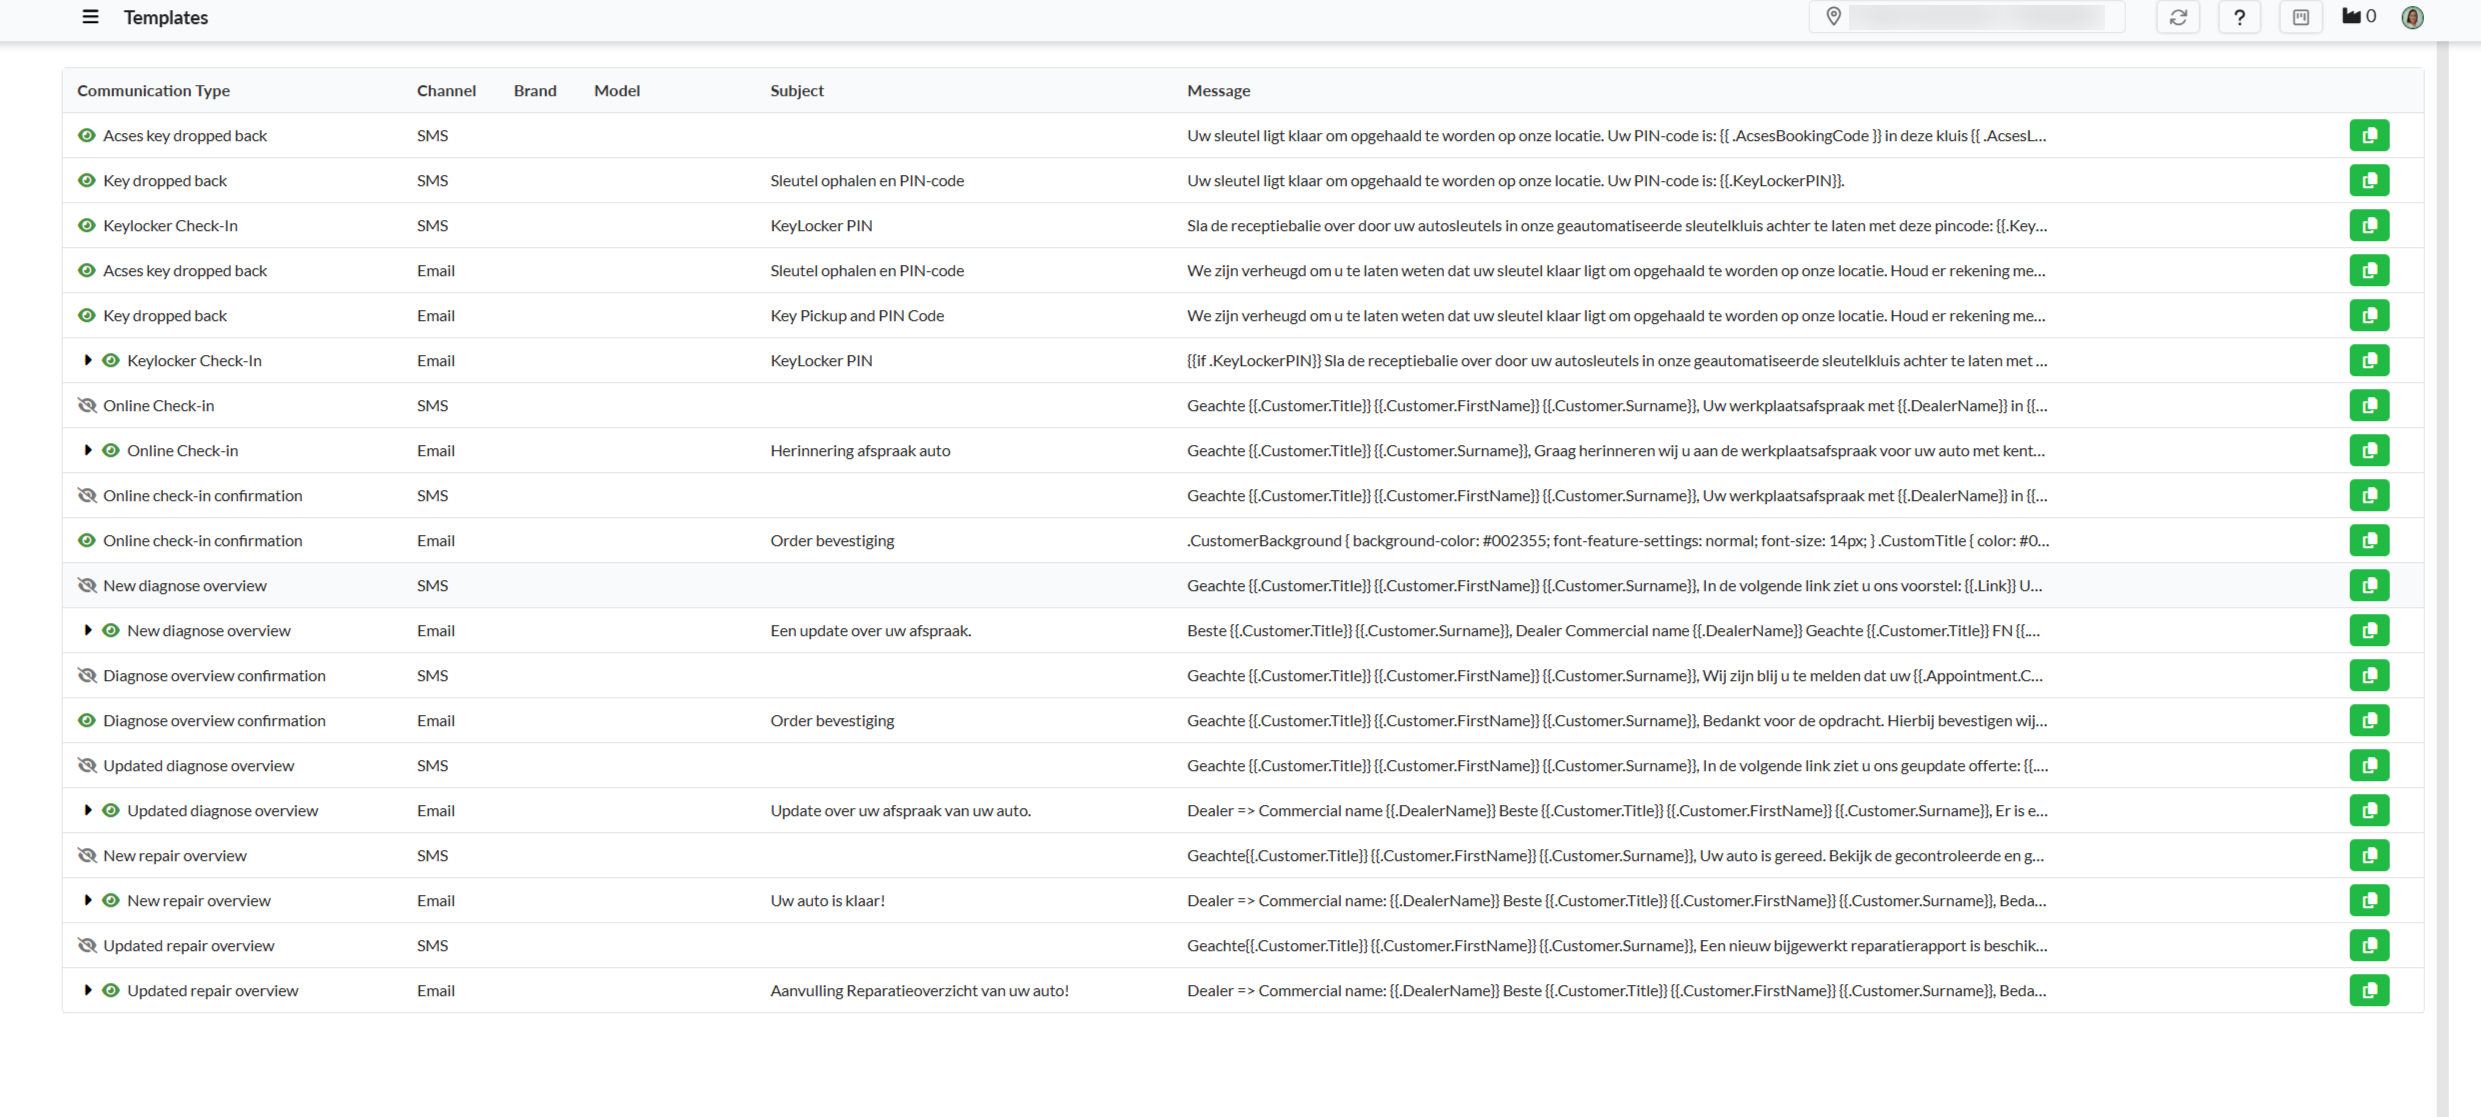The width and height of the screenshot is (2481, 1117).
Task: Expand the Keylocker Check-In Email row
Action: 88,360
